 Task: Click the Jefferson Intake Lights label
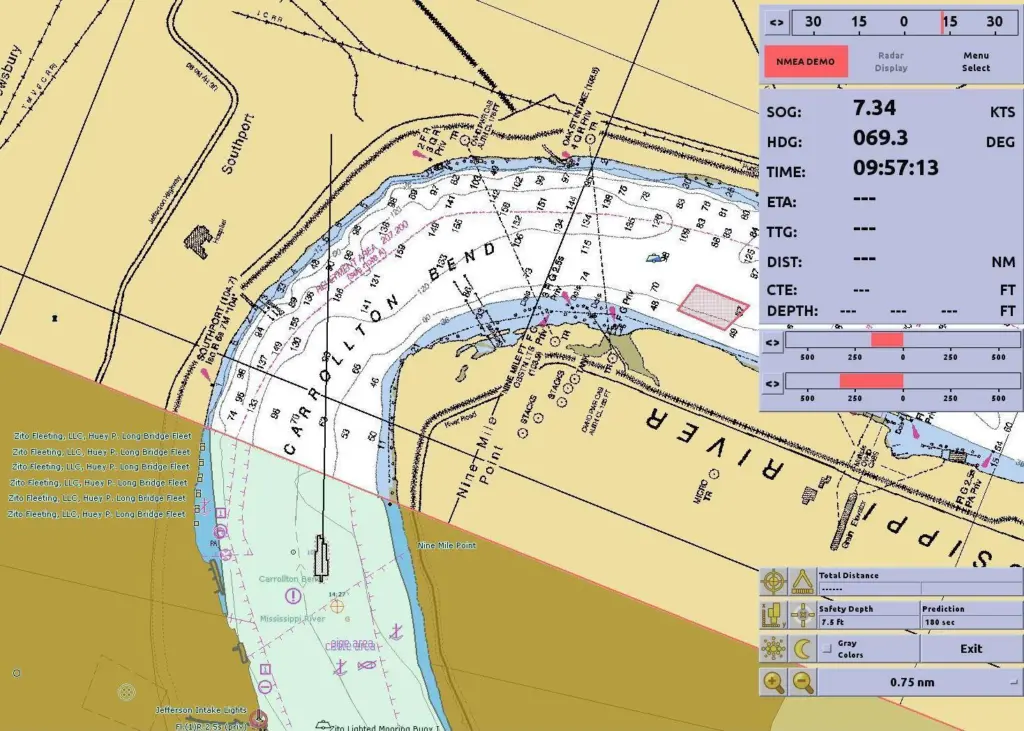[200, 710]
